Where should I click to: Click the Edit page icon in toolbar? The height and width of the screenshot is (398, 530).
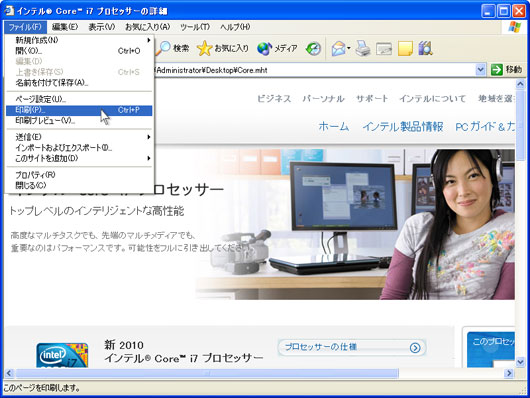click(x=384, y=49)
